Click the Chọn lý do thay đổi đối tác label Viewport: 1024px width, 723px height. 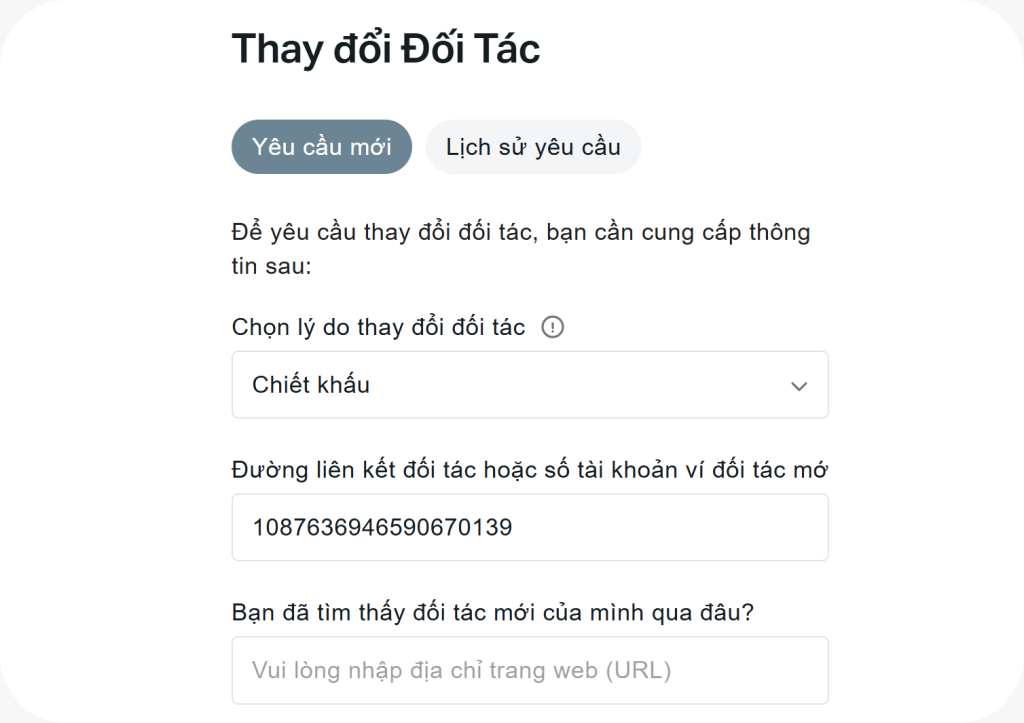coord(378,328)
